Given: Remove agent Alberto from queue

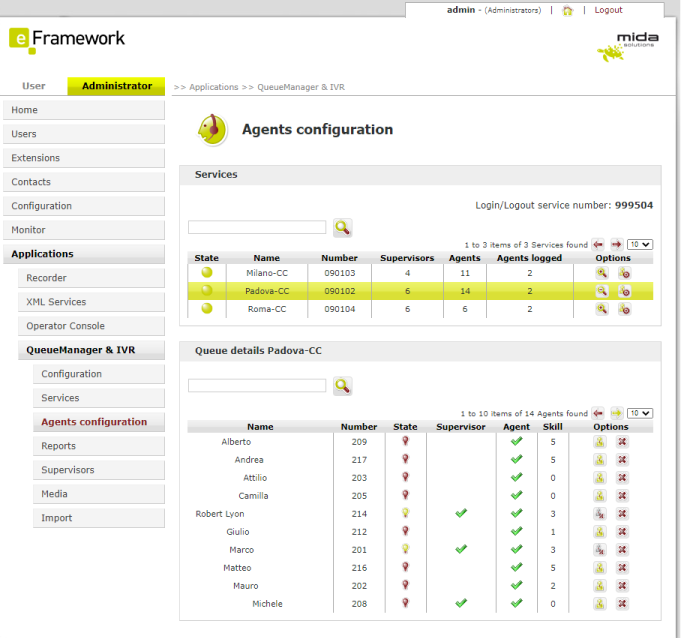Looking at the screenshot, I should 622,442.
